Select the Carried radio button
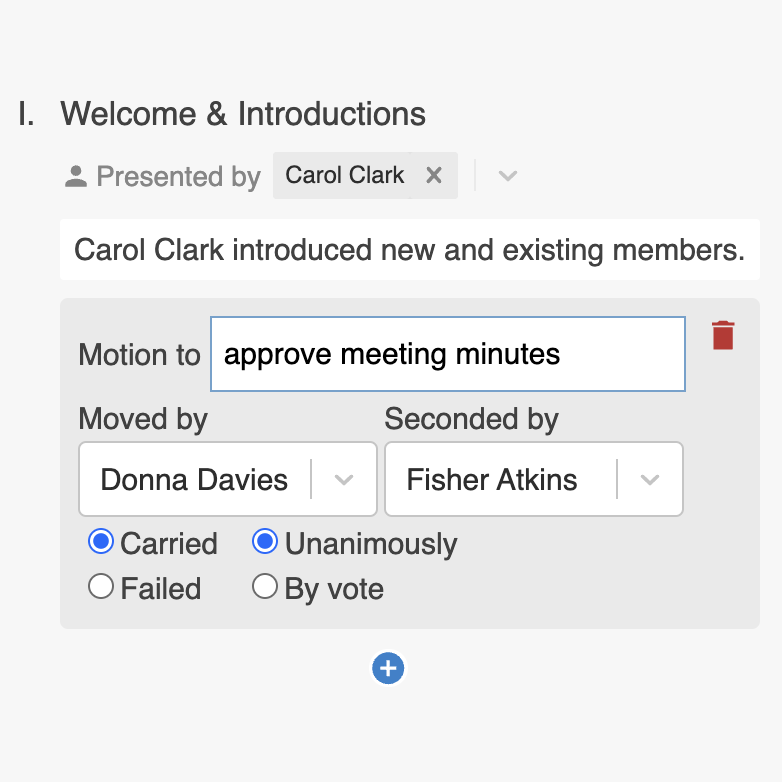This screenshot has height=782, width=782. 101,542
